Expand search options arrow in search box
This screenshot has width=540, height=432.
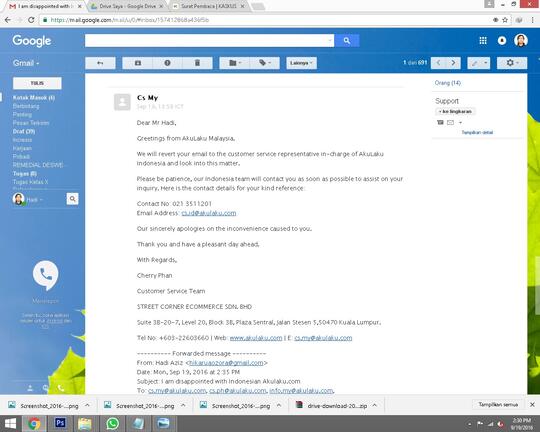[x=330, y=41]
